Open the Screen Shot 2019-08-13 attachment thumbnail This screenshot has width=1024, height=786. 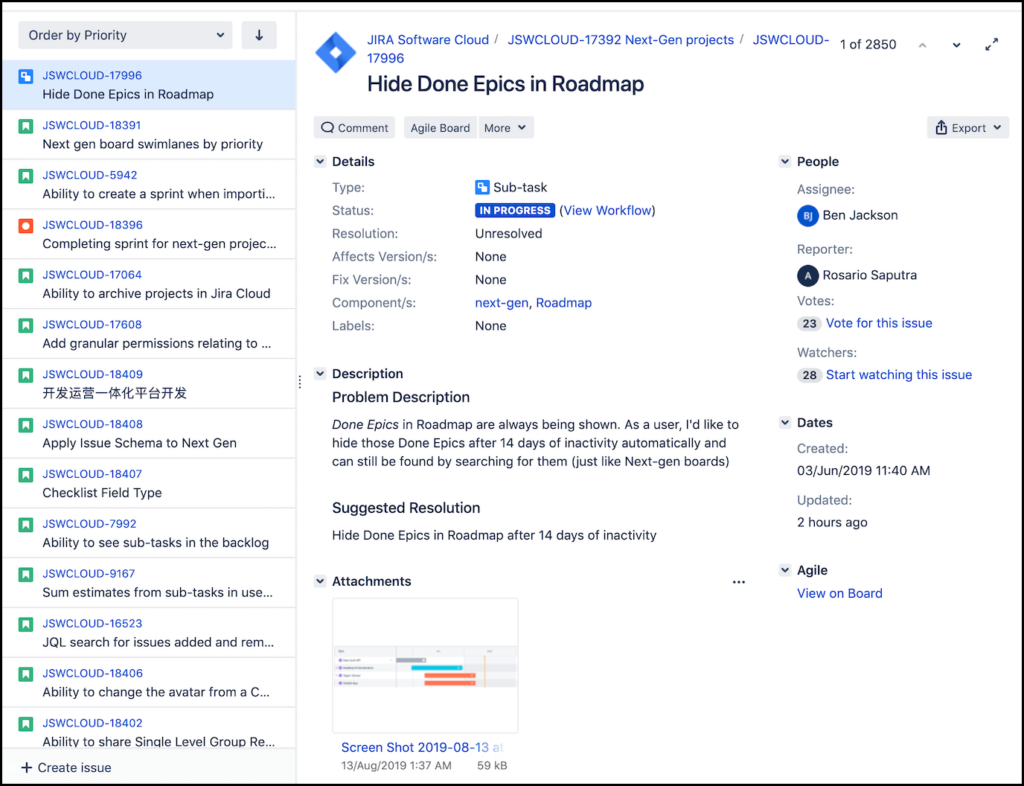point(424,666)
